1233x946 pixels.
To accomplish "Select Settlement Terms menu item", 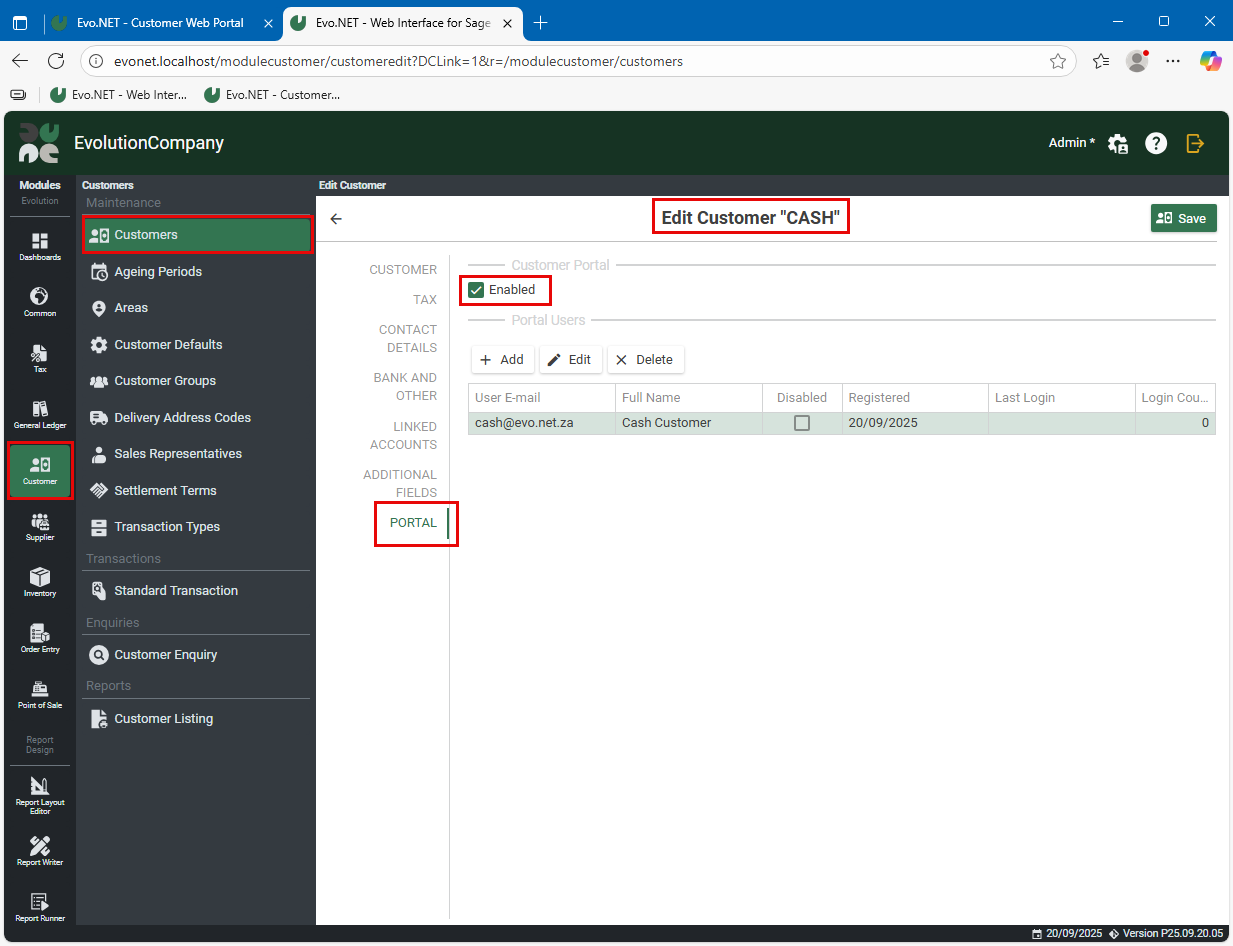I will (165, 491).
